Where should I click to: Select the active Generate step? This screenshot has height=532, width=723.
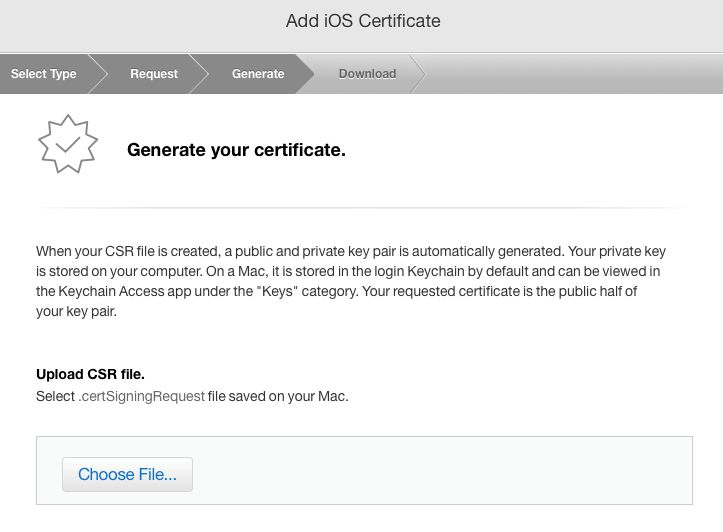click(258, 74)
